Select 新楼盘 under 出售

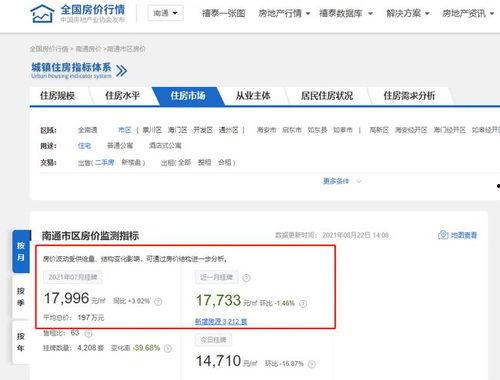pos(131,162)
